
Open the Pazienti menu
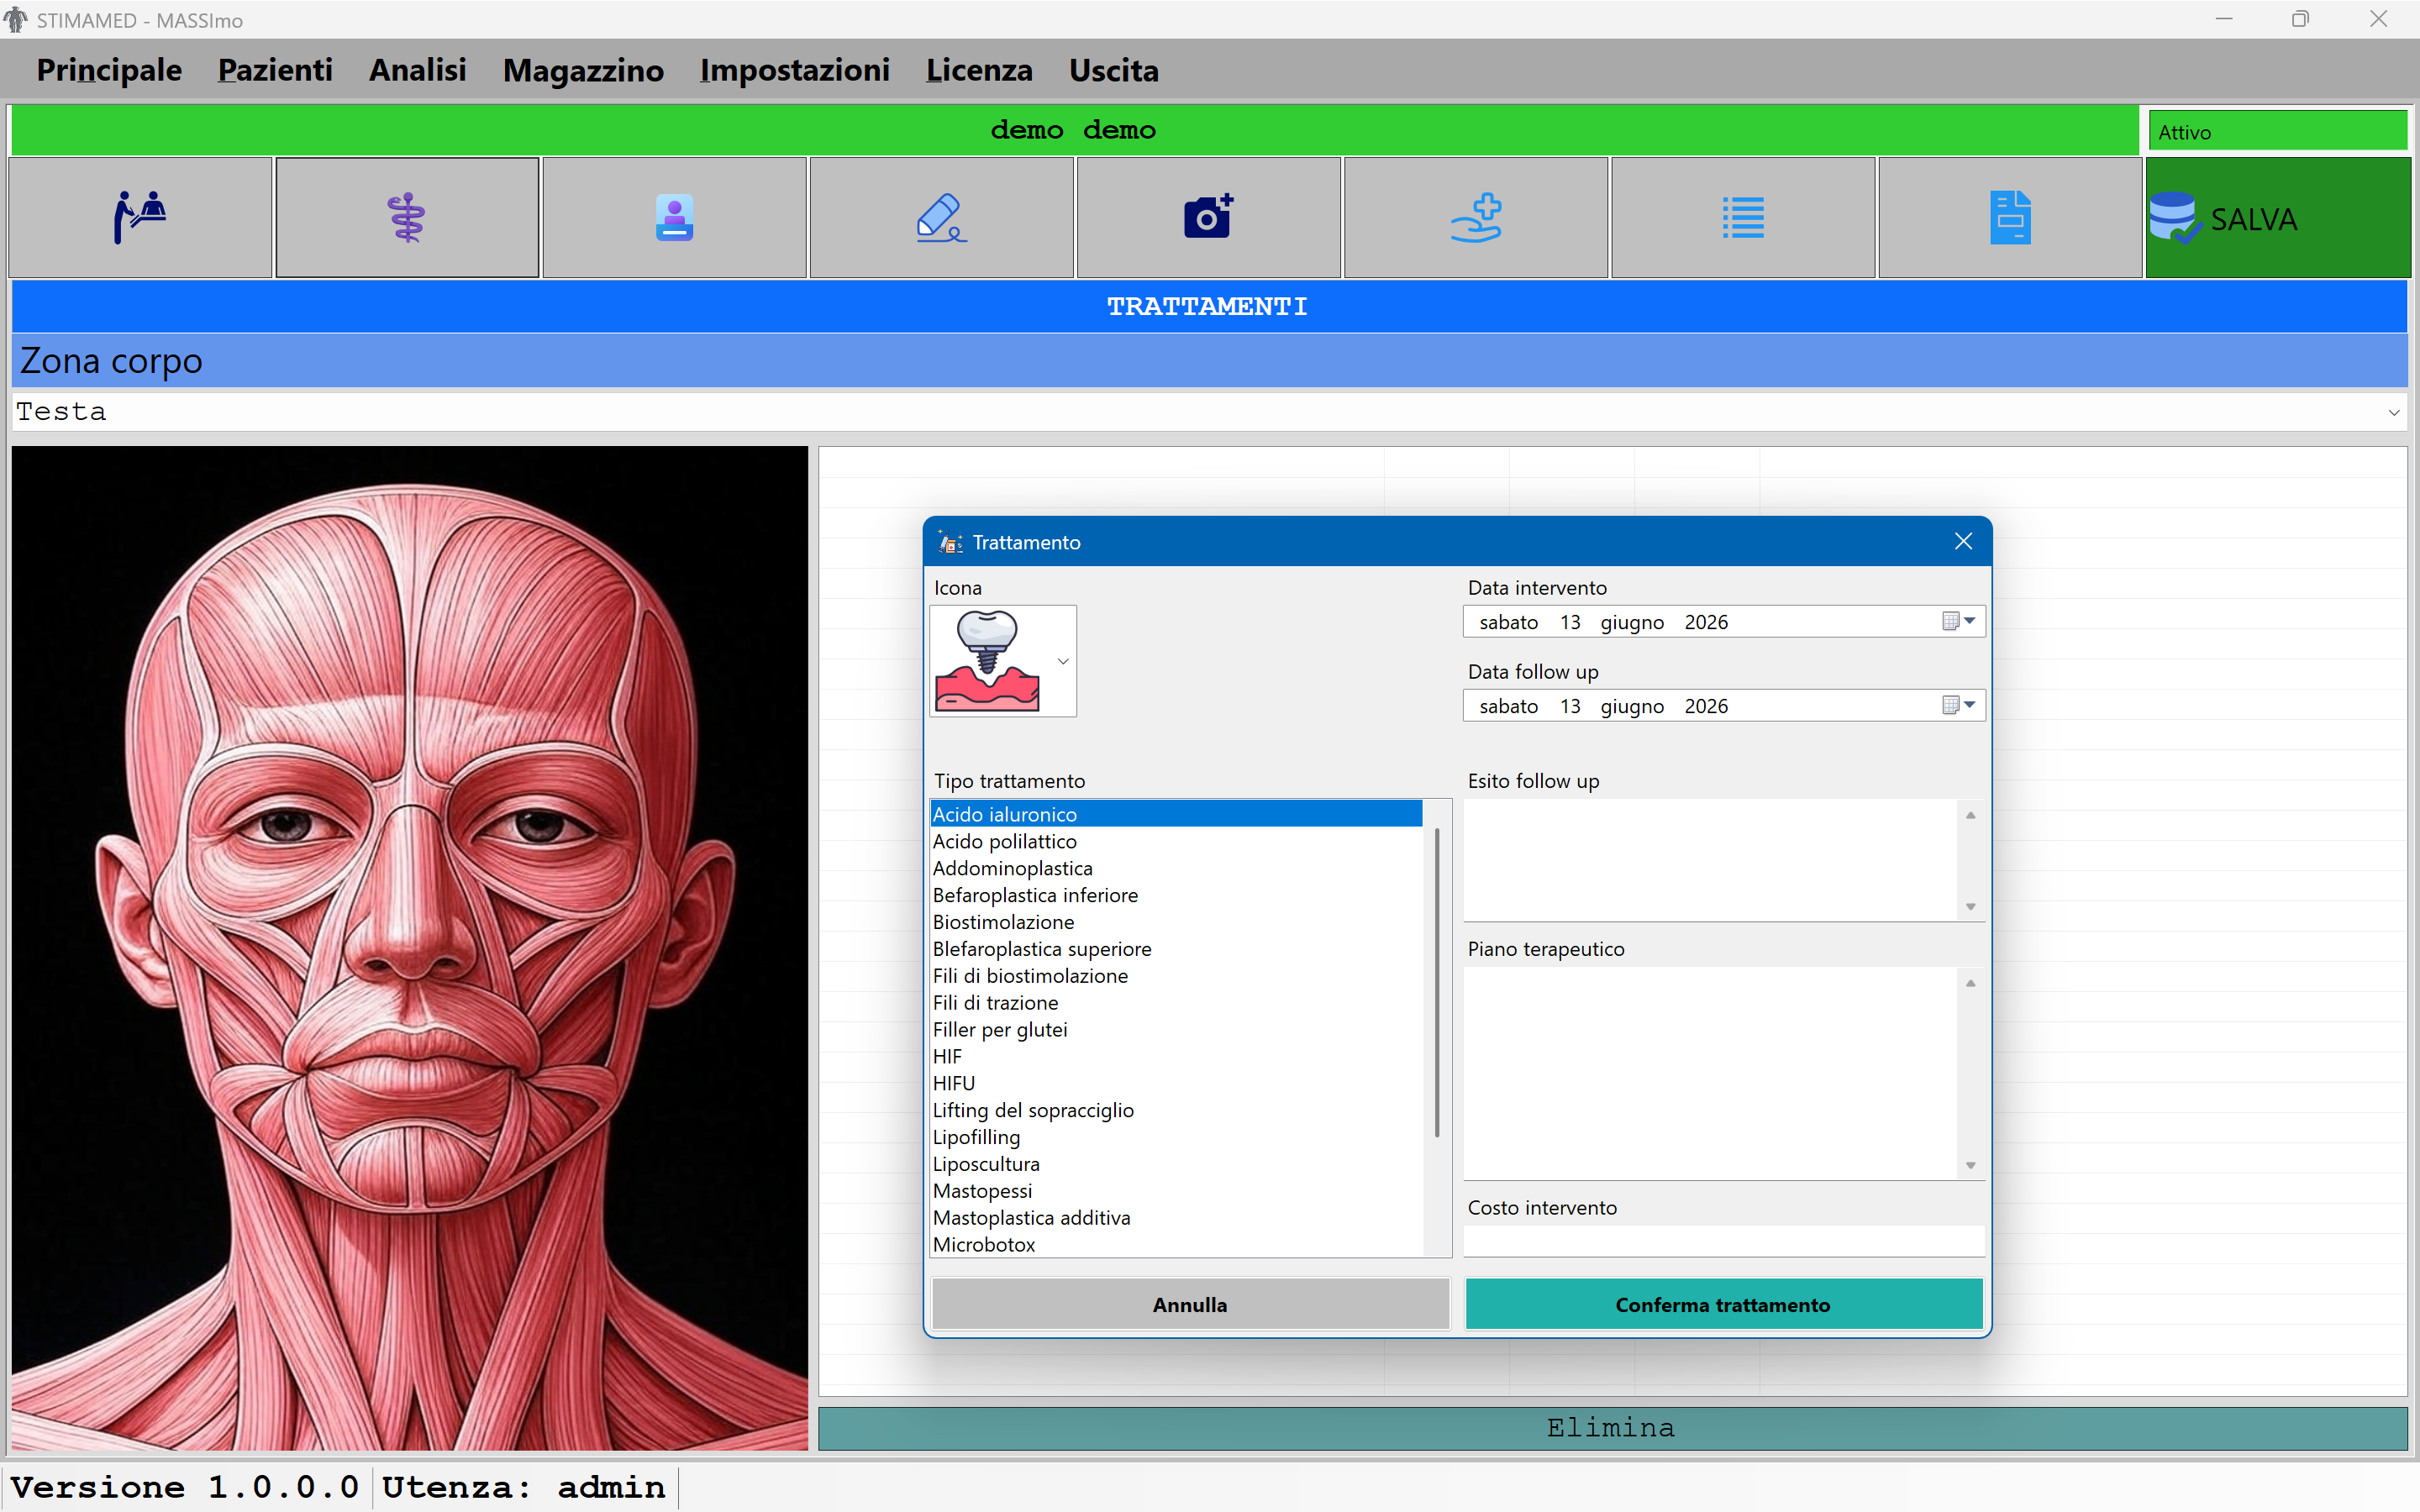(275, 70)
